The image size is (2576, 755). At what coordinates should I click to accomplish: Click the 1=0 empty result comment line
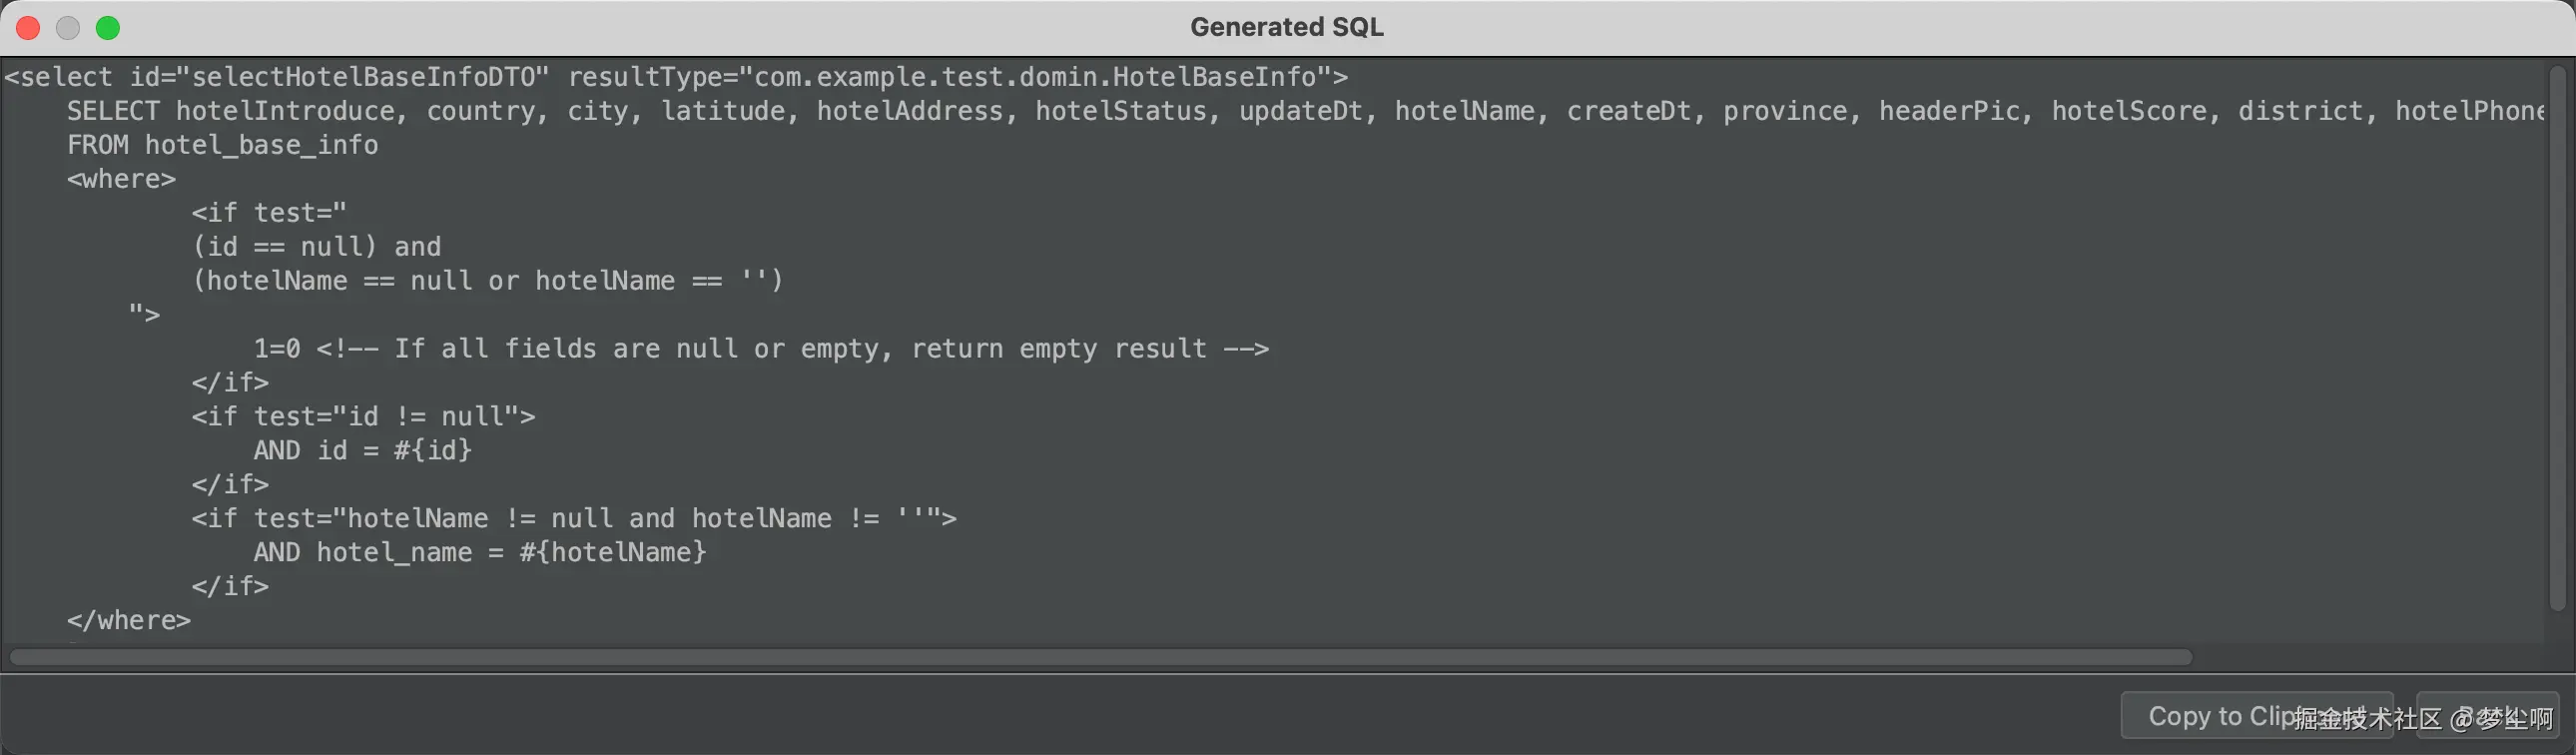point(760,349)
